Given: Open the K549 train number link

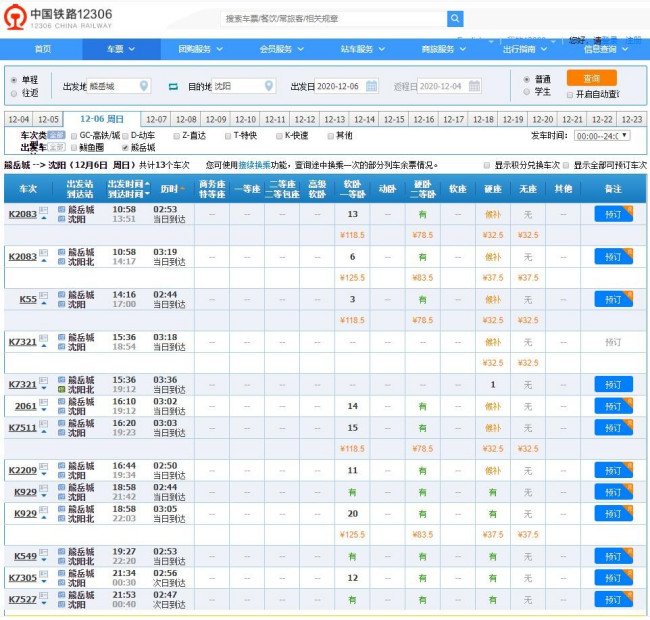Looking at the screenshot, I should [26, 556].
